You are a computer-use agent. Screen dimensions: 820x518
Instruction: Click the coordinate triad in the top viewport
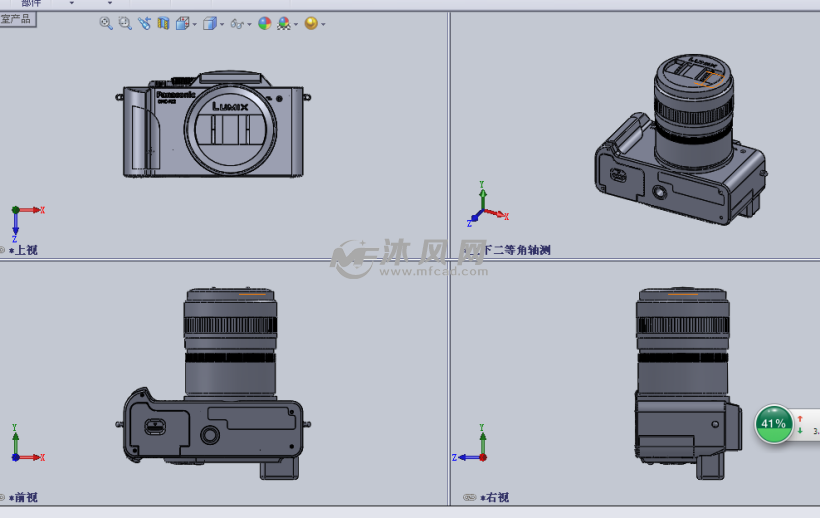[27, 224]
